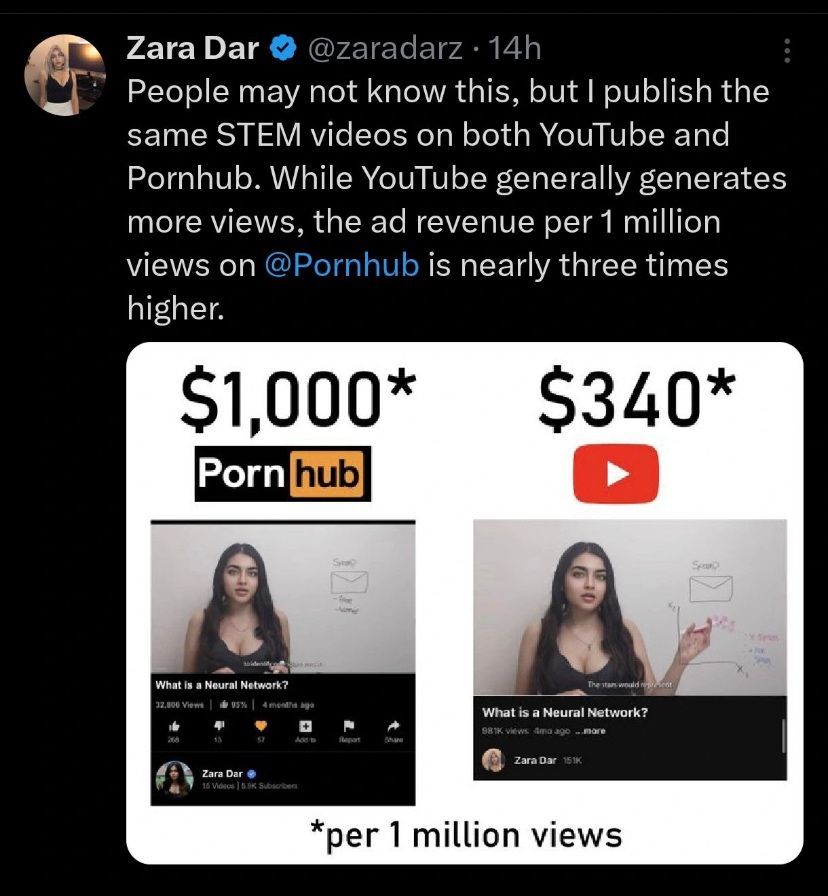Click the red YouTube play logo
Image resolution: width=828 pixels, height=896 pixels.
pos(615,474)
